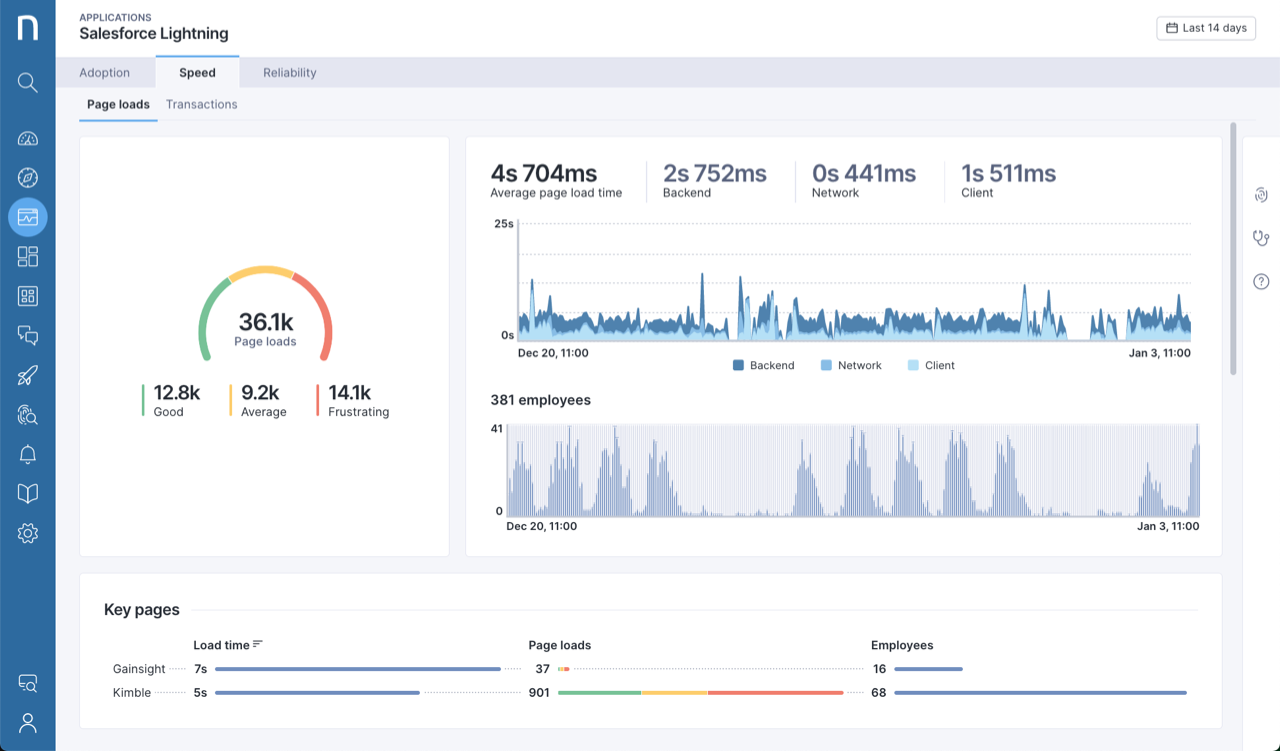Open search from the left sidebar
Viewport: 1280px width, 751px height.
[28, 83]
